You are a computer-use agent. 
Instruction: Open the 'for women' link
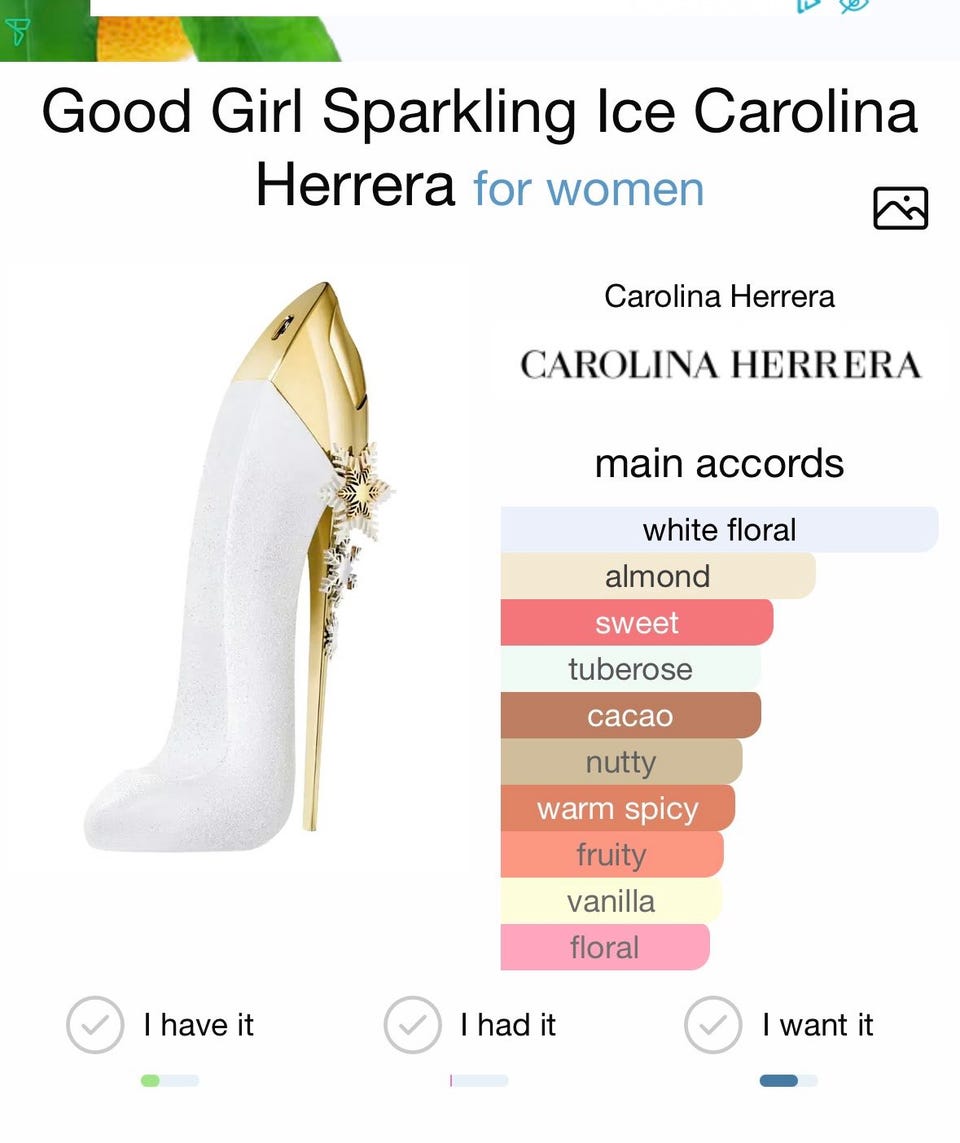(588, 188)
